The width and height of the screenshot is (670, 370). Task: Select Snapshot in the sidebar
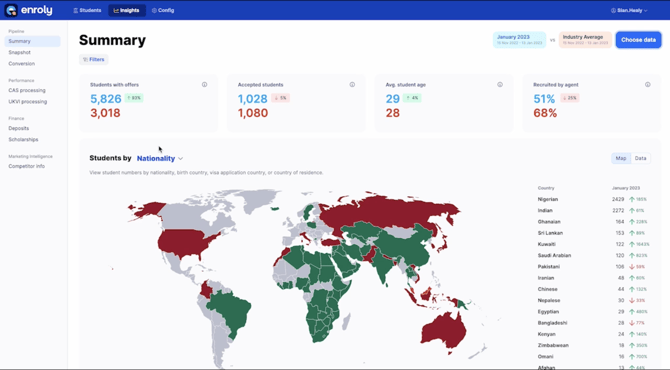tap(20, 53)
